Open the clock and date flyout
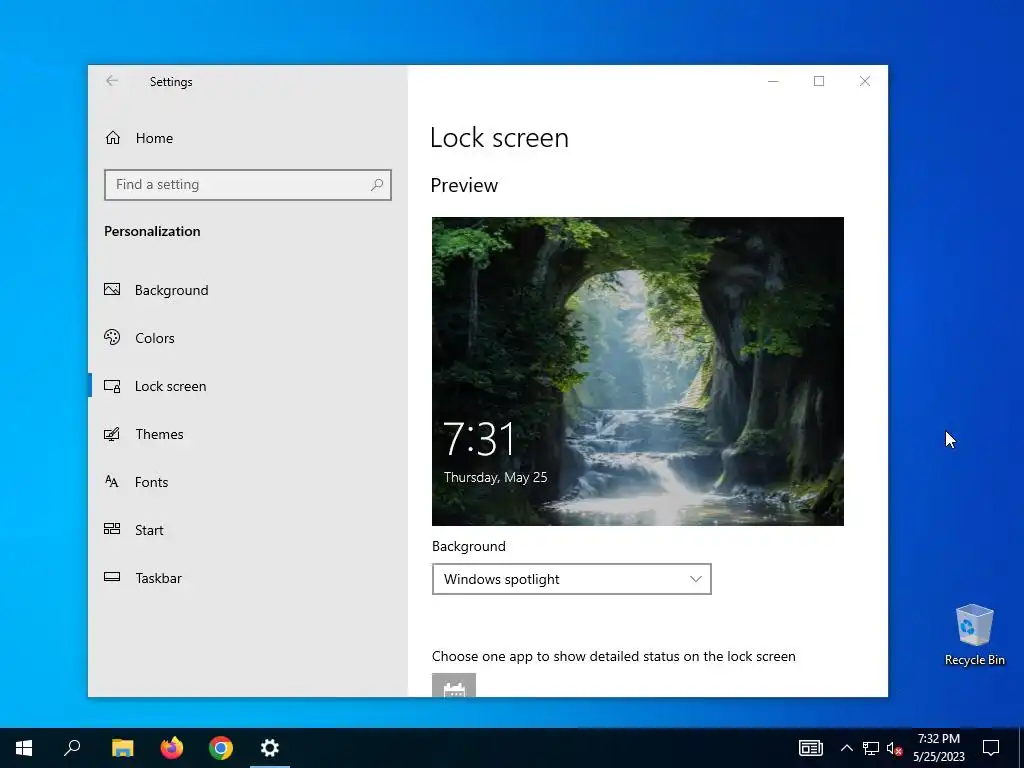The width and height of the screenshot is (1024, 768). 939,748
